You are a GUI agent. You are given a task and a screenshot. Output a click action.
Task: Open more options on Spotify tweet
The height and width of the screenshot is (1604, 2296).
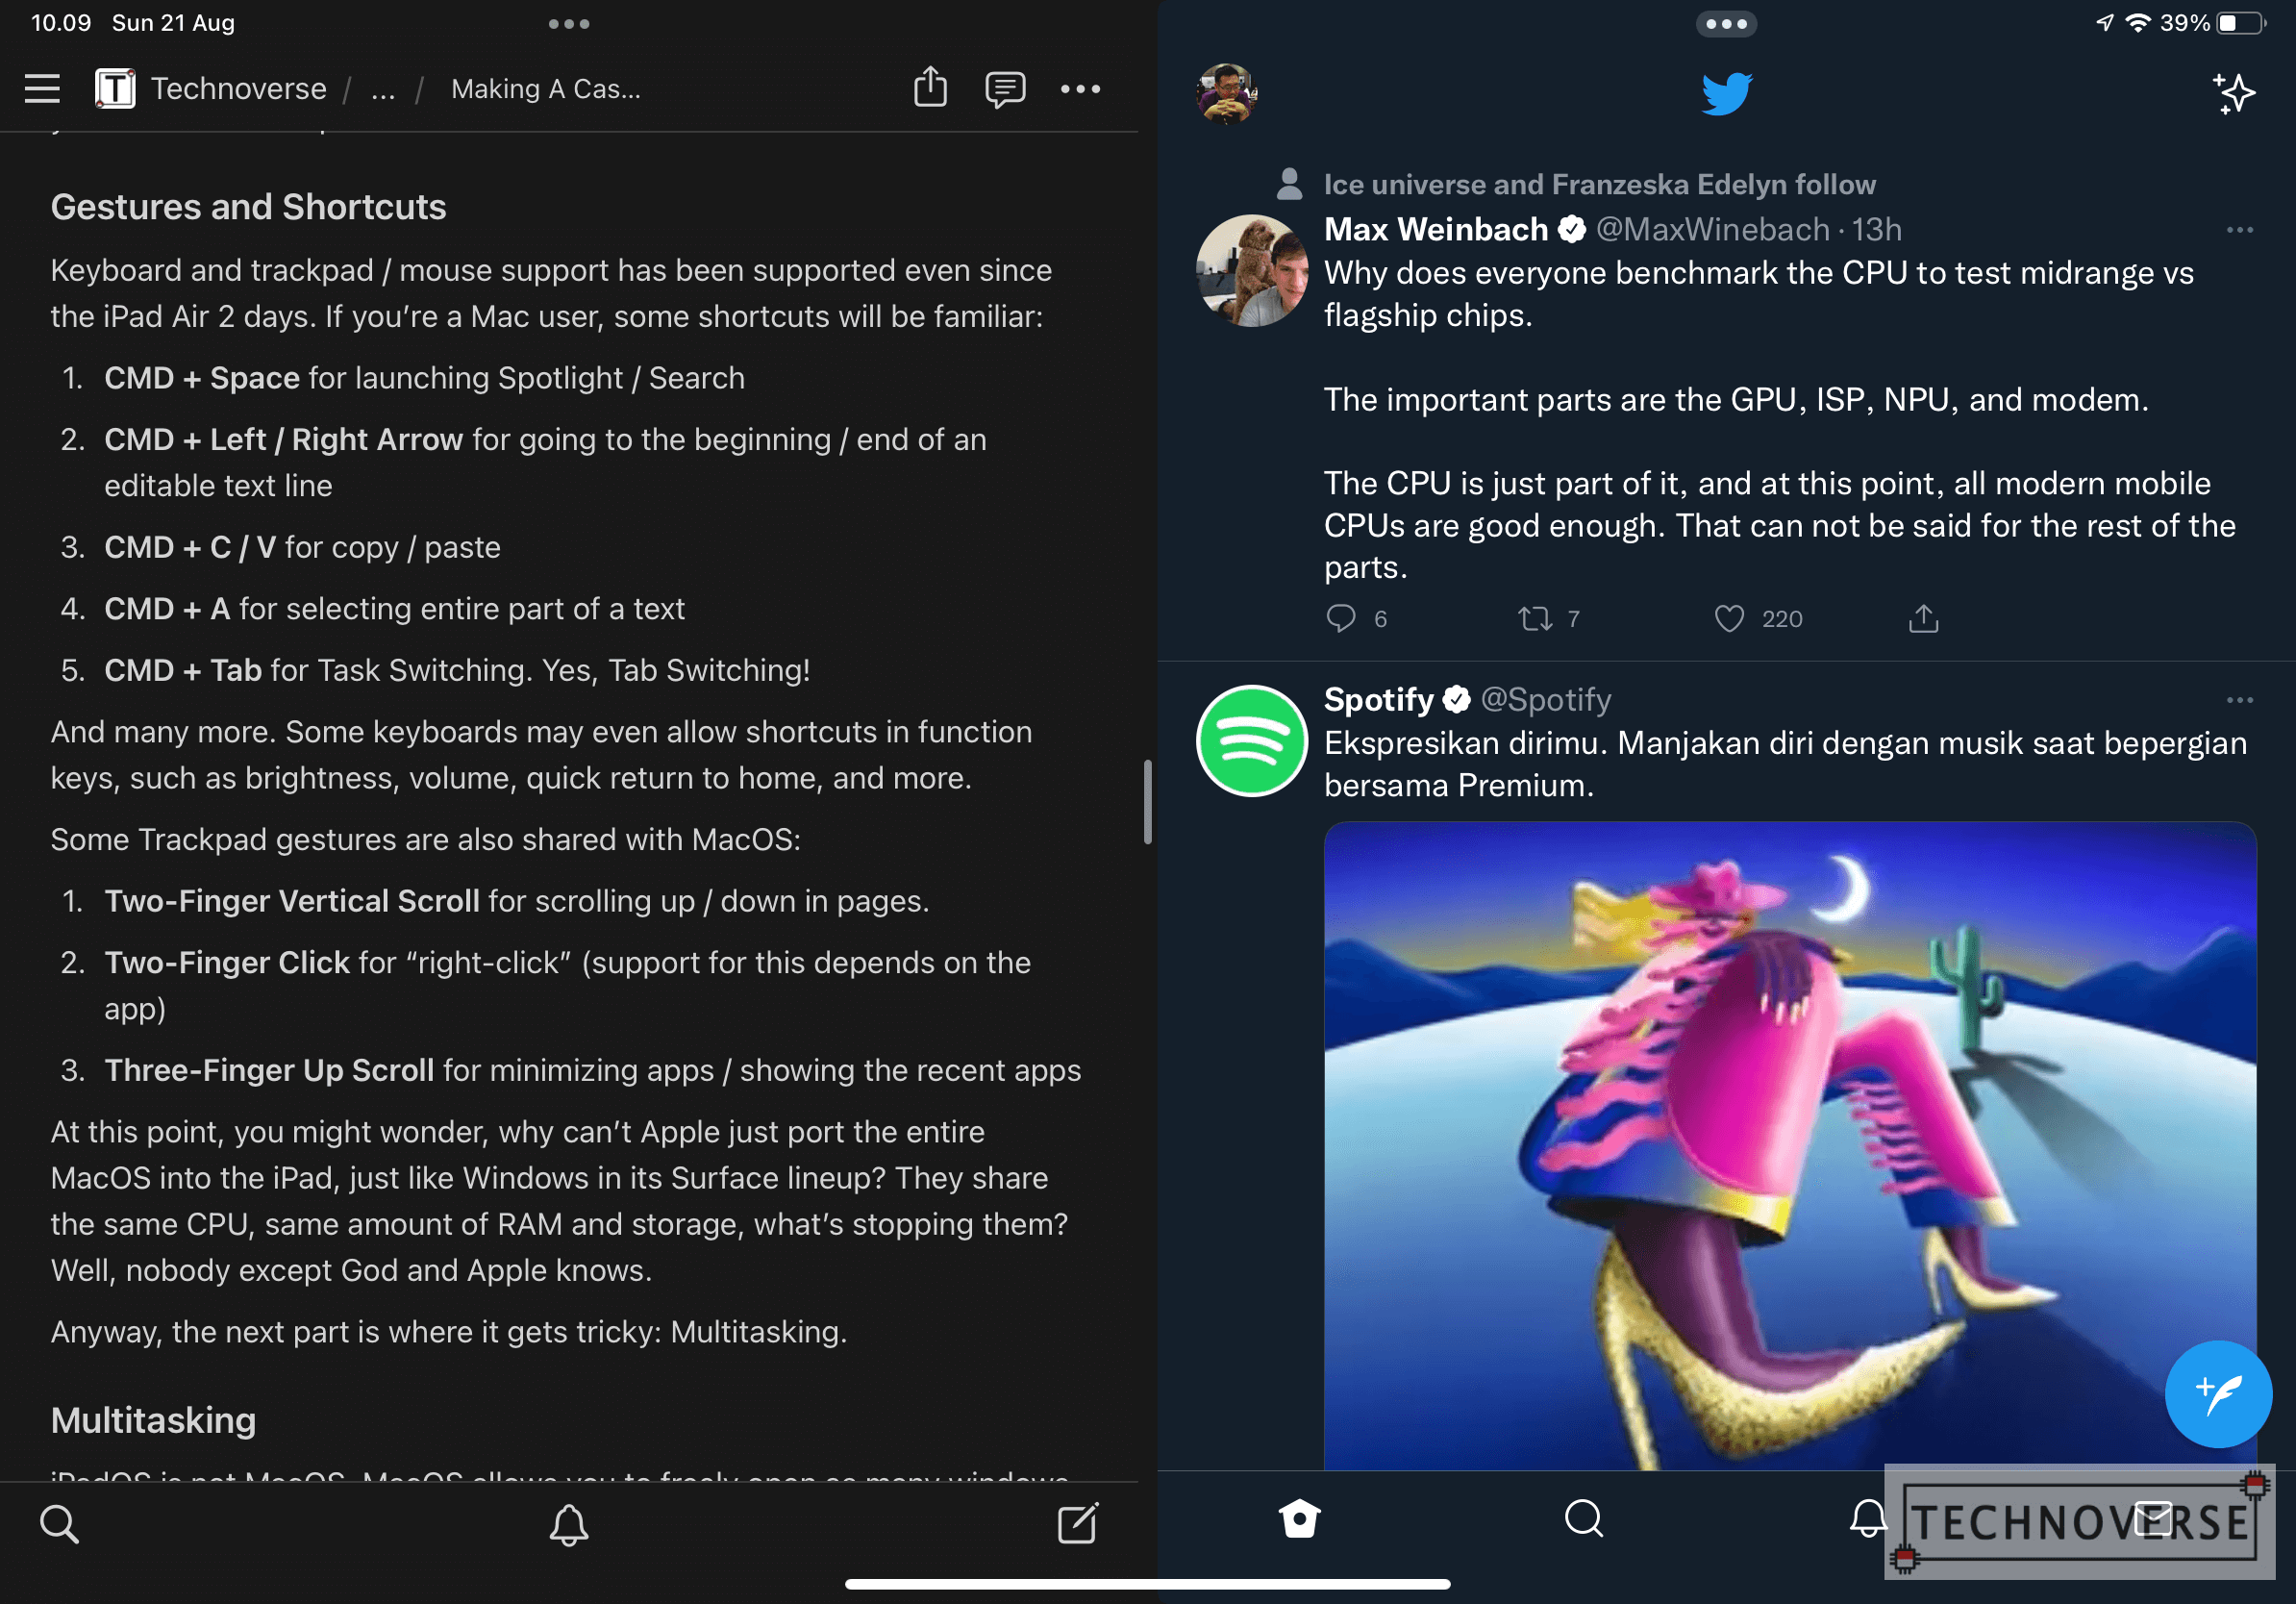[2240, 700]
